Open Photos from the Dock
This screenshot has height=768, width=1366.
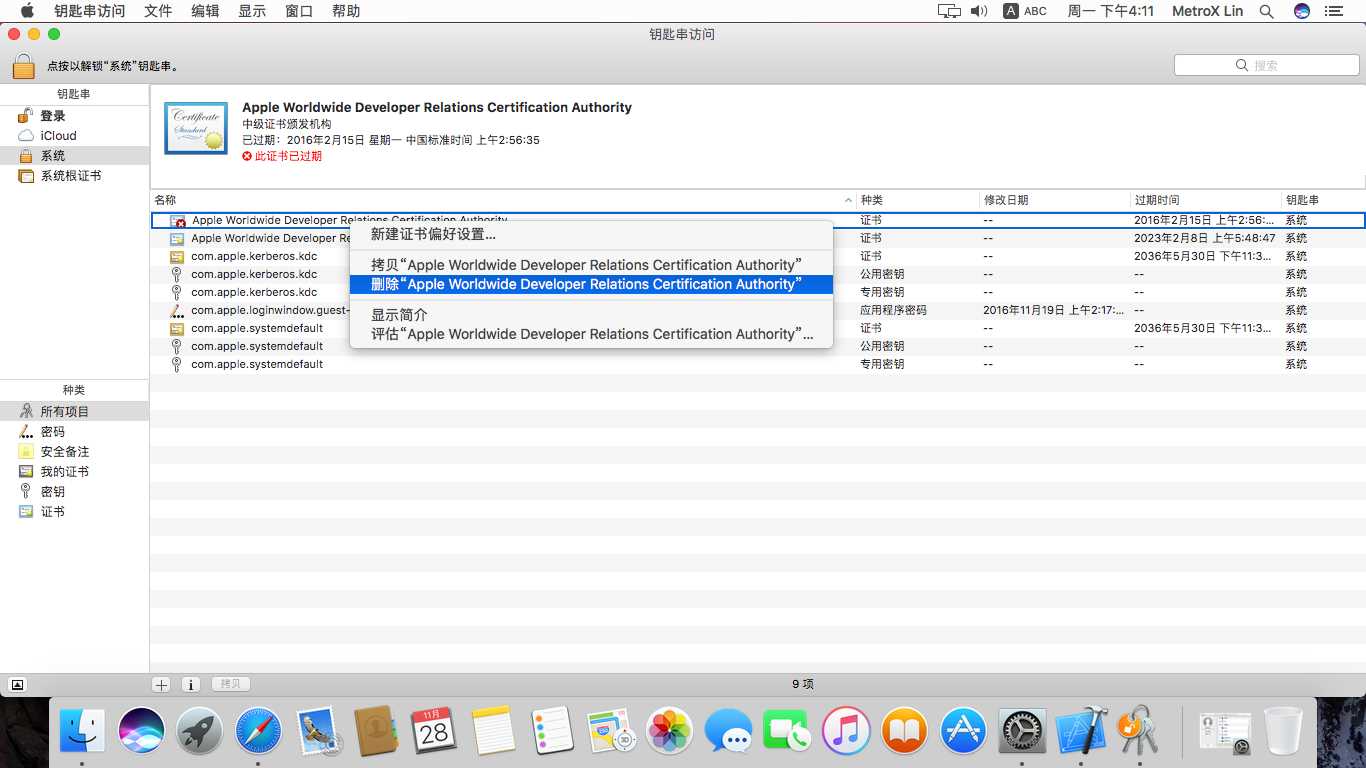(669, 731)
